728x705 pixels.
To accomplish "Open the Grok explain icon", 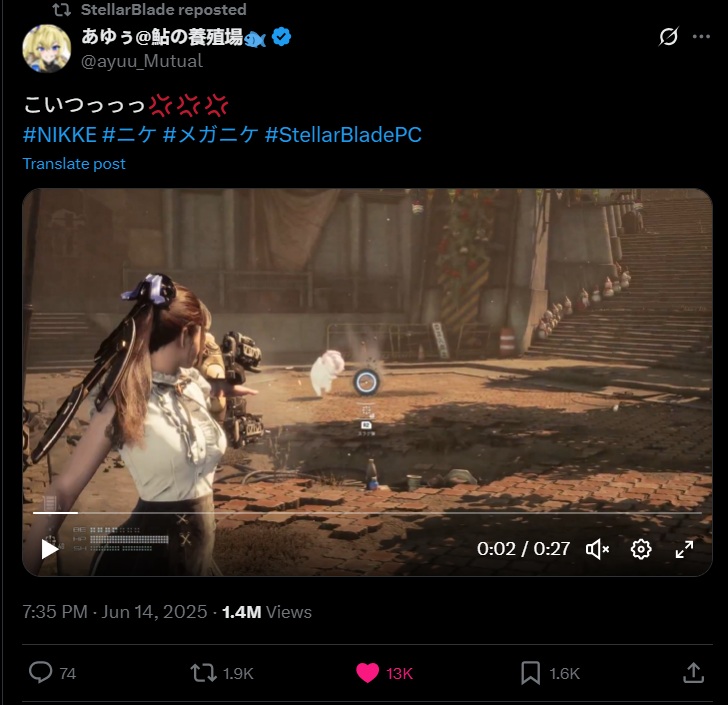I will (668, 36).
